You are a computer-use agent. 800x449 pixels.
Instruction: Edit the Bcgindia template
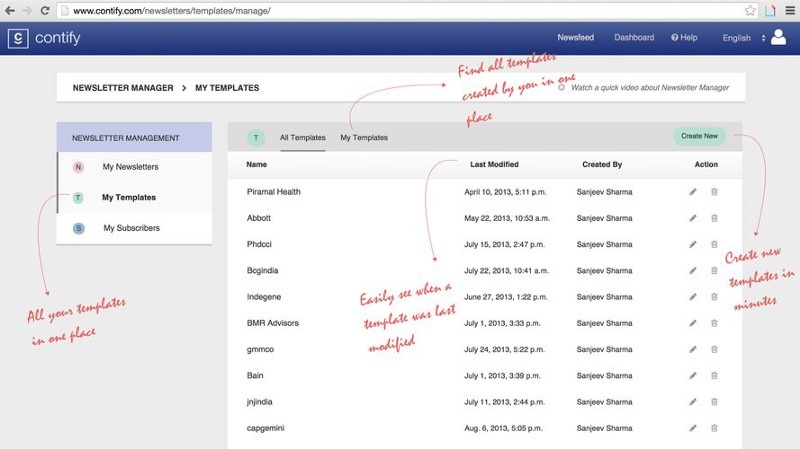692,270
